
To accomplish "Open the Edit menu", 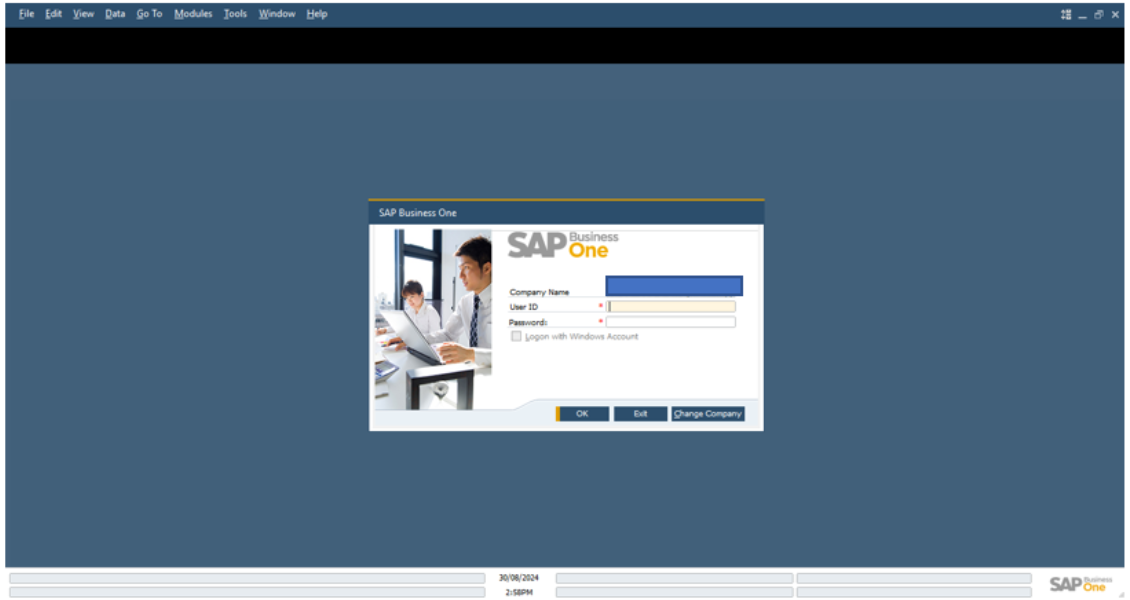I will 53,14.
